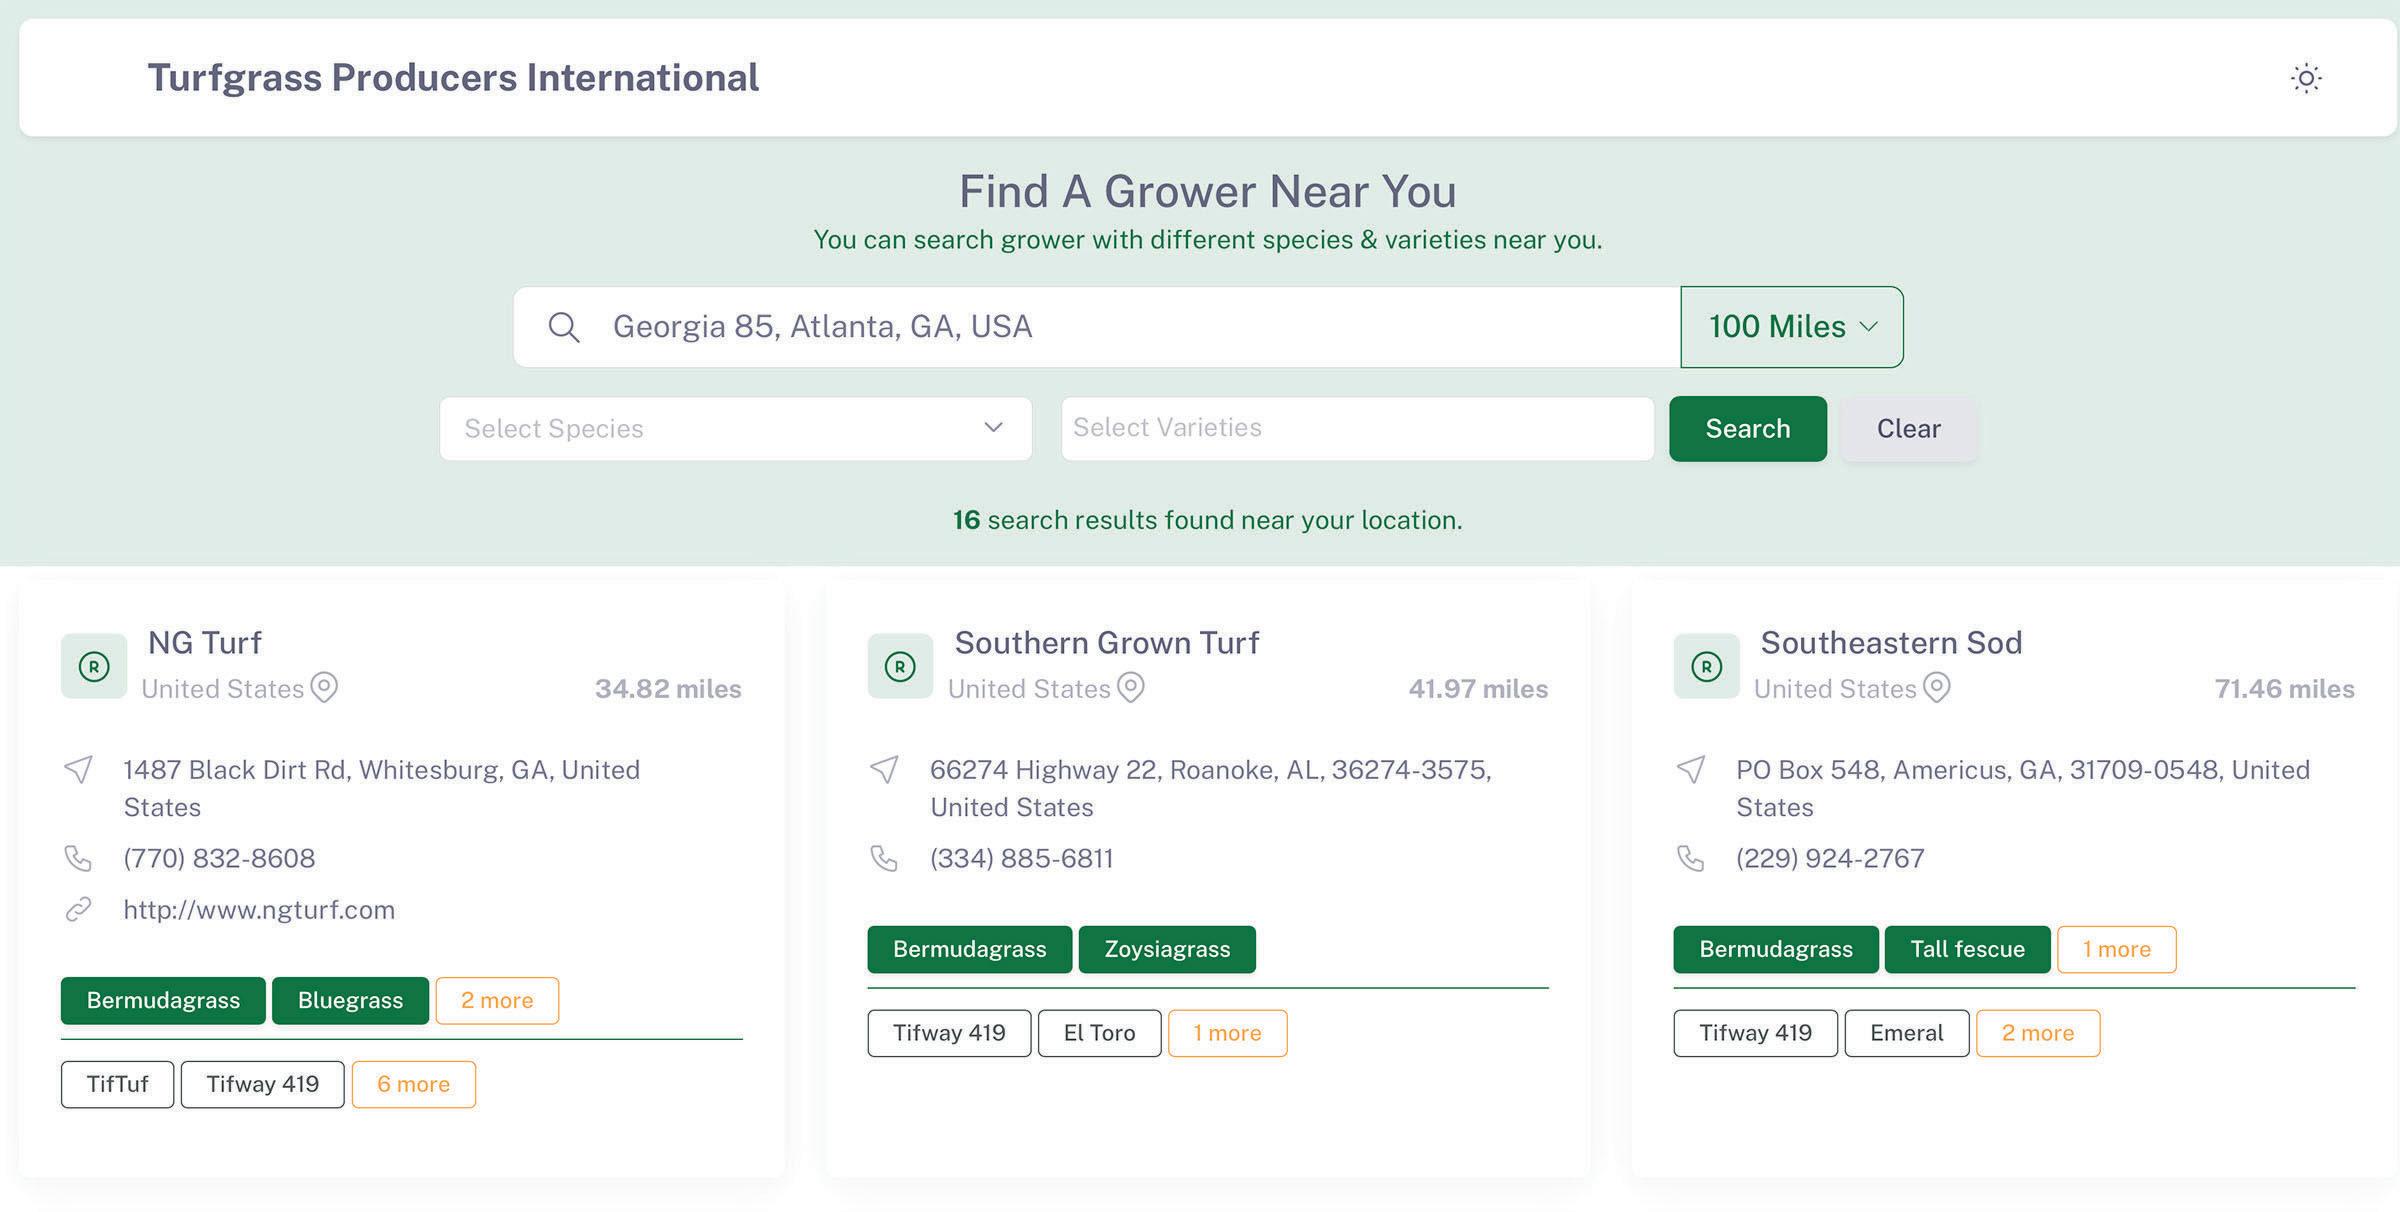Open the Select Varieties field
This screenshot has width=2400, height=1212.
pos(1357,428)
